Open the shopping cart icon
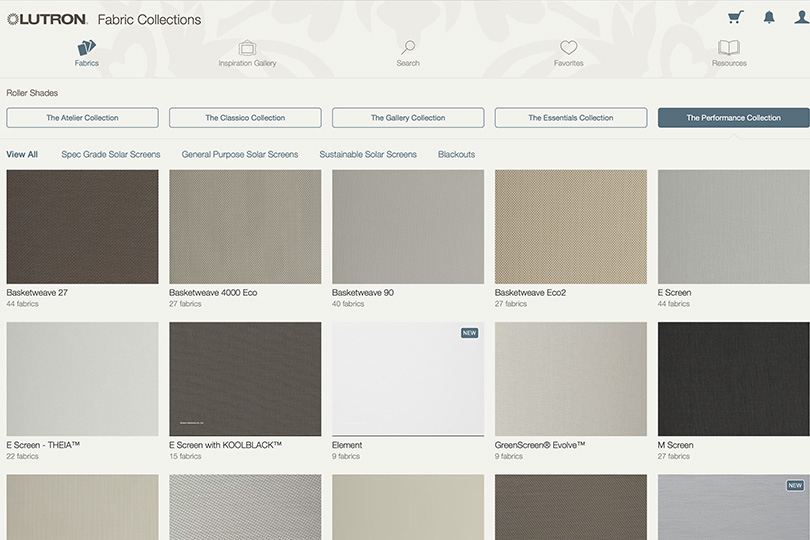 pos(736,17)
